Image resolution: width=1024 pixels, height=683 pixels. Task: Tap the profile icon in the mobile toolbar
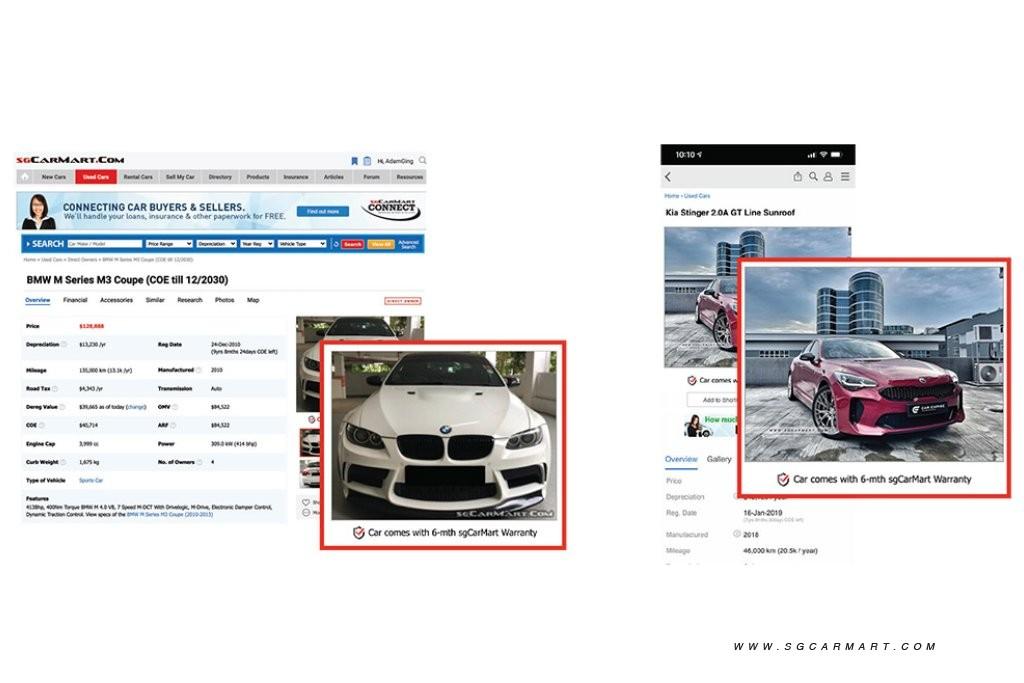point(829,177)
